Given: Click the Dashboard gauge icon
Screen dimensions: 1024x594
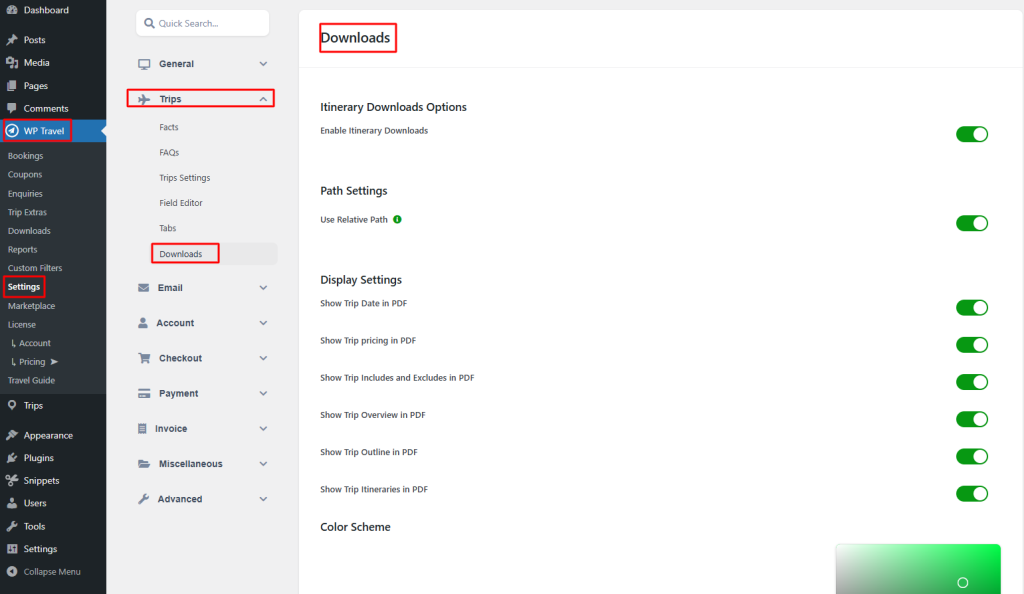Looking at the screenshot, I should (12, 10).
